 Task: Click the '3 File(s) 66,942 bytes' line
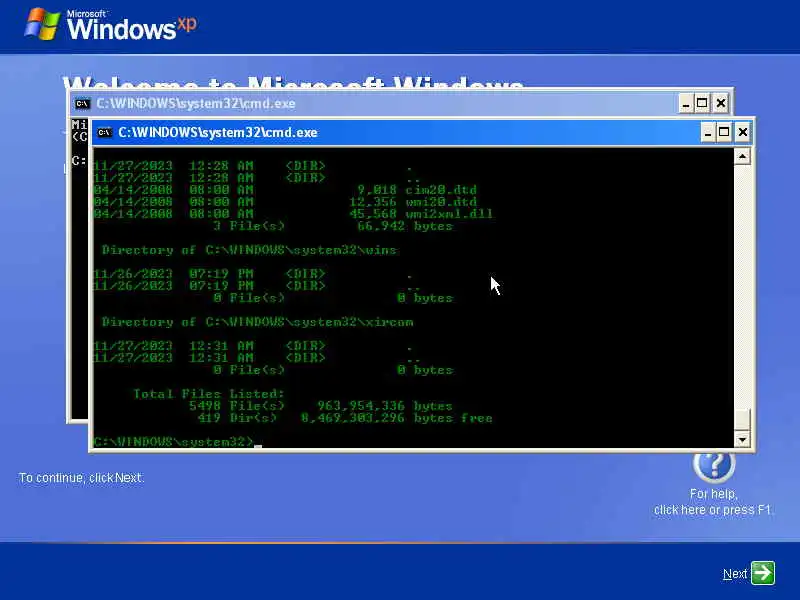(333, 226)
